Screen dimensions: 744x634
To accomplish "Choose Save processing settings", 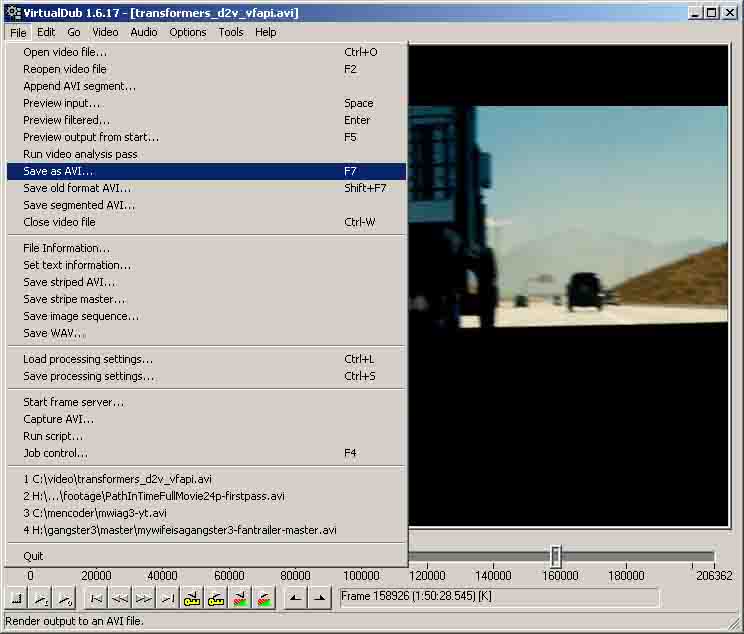I will (x=206, y=376).
